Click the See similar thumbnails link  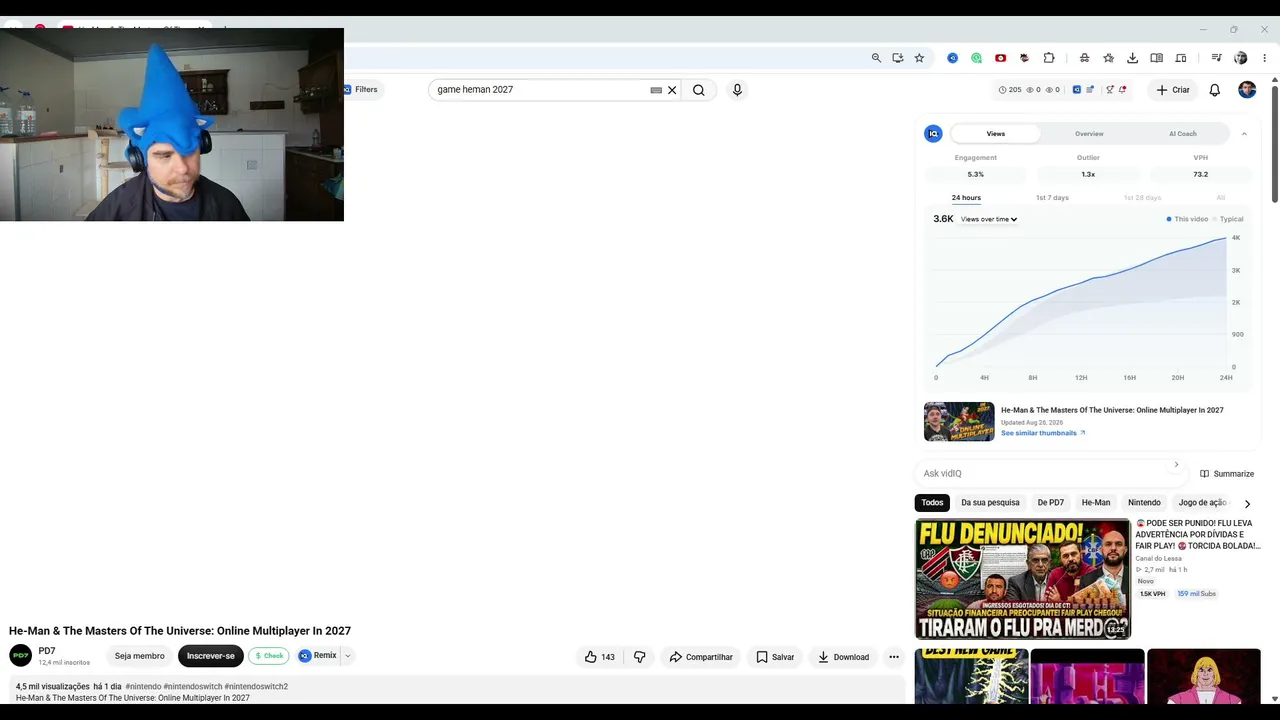coord(1043,433)
